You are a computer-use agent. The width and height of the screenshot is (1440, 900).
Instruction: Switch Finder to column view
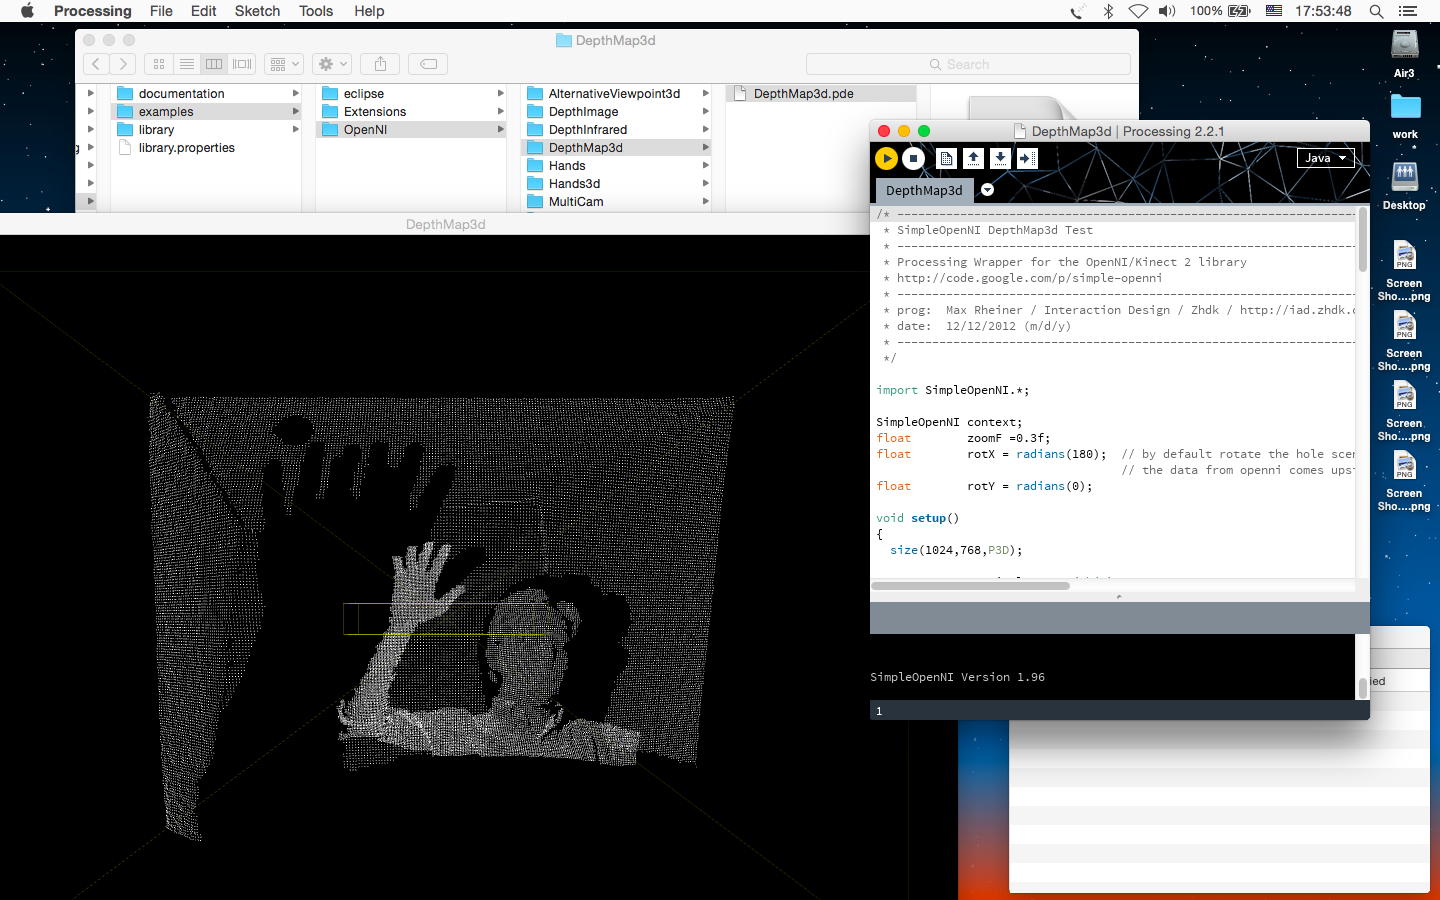coord(214,64)
